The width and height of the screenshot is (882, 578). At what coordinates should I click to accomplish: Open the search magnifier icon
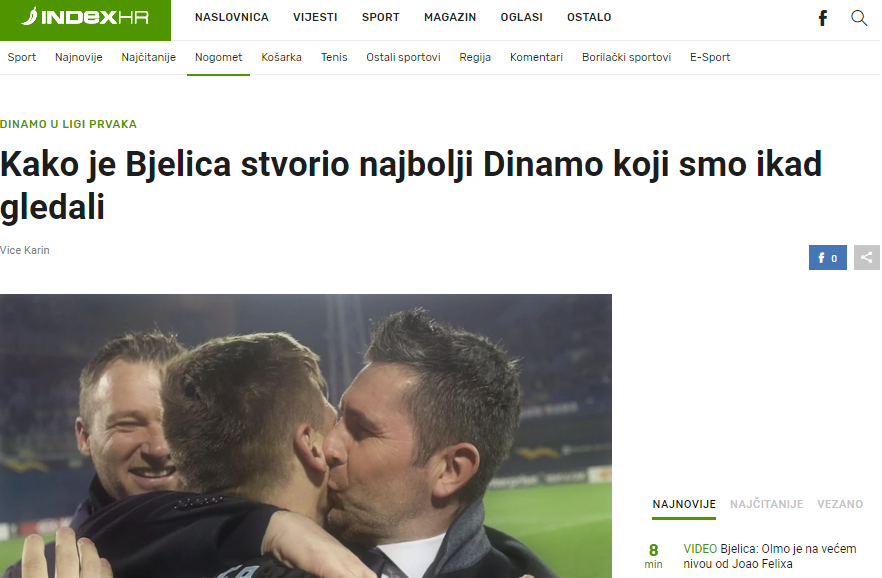pyautogui.click(x=858, y=18)
